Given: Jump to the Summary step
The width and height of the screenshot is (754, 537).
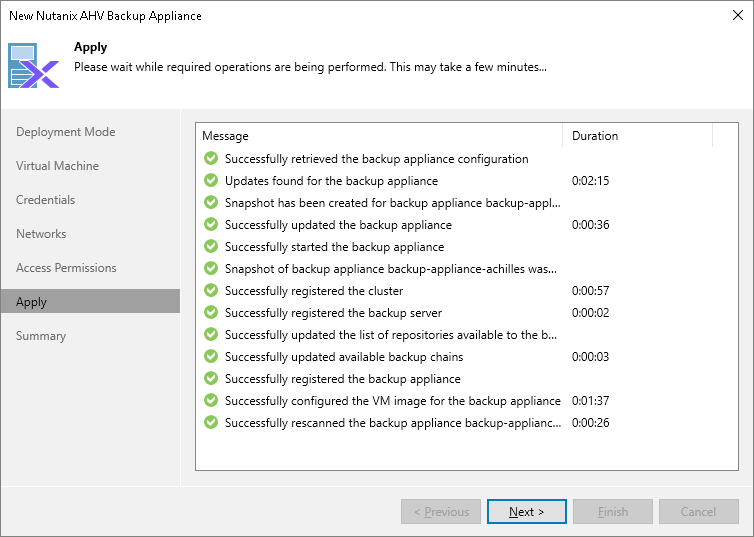Looking at the screenshot, I should coord(41,336).
